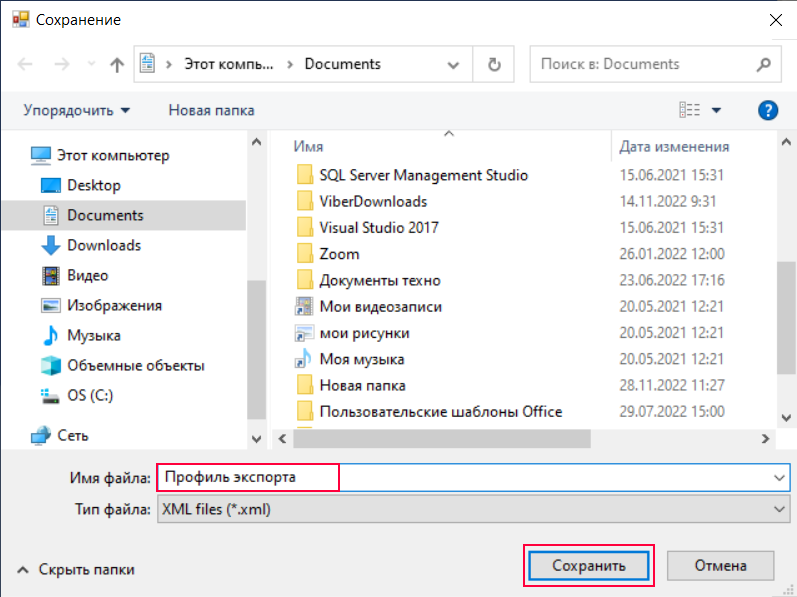Click the Refresh button in address bar
797x597 pixels.
493,64
